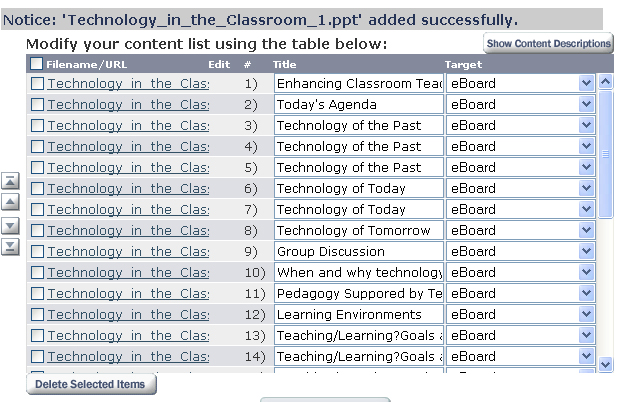Open the Target dropdown for row 11 Pedagogy
The width and height of the screenshot is (618, 402).
[586, 294]
